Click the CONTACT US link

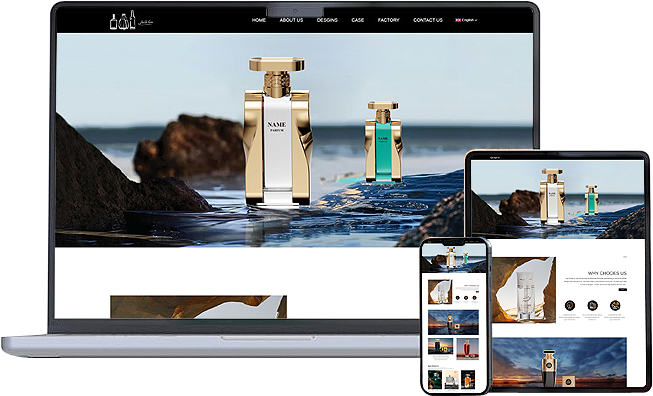pos(428,20)
